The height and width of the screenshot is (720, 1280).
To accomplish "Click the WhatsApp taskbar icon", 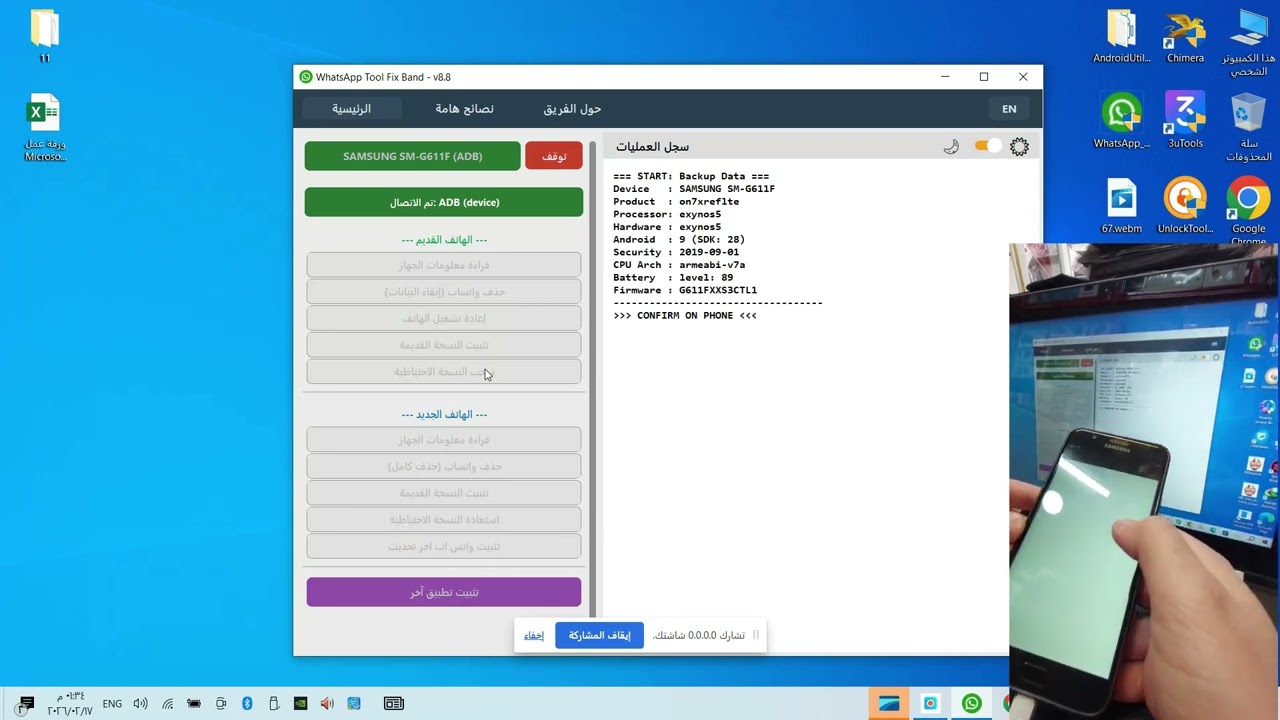I will point(971,704).
